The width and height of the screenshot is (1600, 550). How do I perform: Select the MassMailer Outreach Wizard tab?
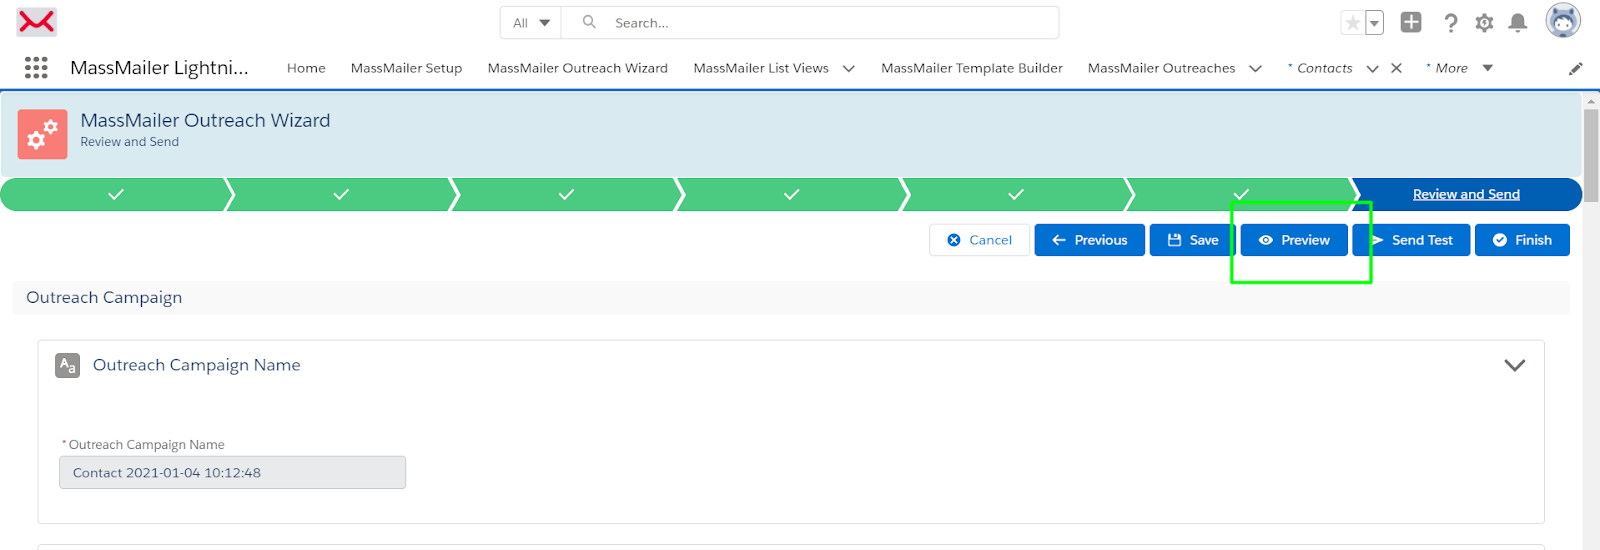pyautogui.click(x=578, y=68)
